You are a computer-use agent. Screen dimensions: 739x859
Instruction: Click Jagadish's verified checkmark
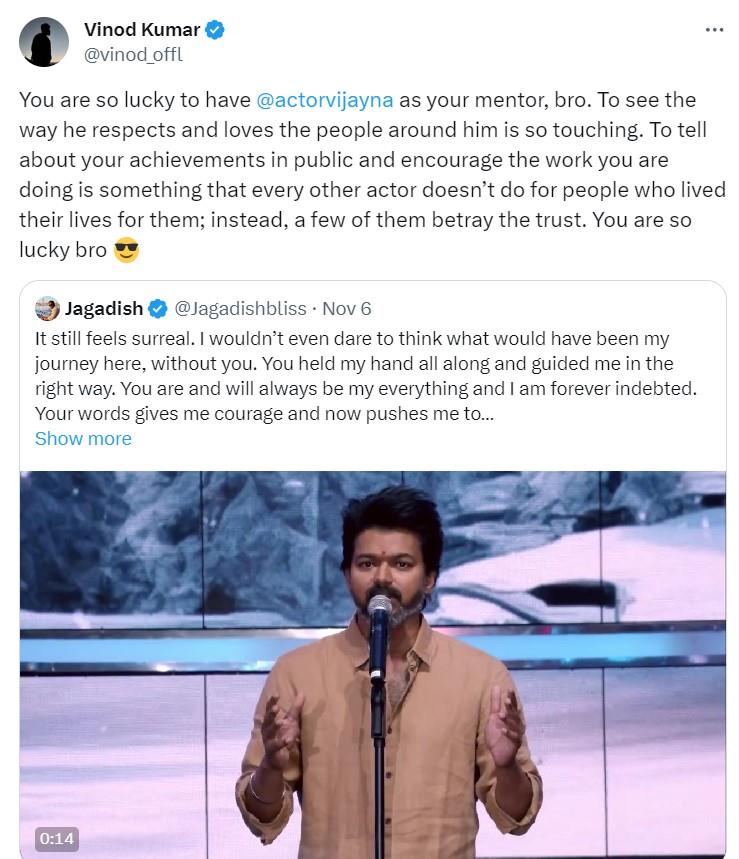(x=157, y=309)
